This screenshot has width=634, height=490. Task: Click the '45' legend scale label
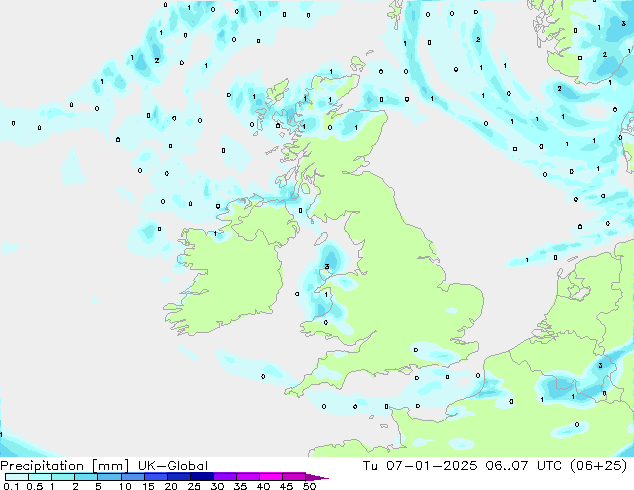tap(286, 486)
